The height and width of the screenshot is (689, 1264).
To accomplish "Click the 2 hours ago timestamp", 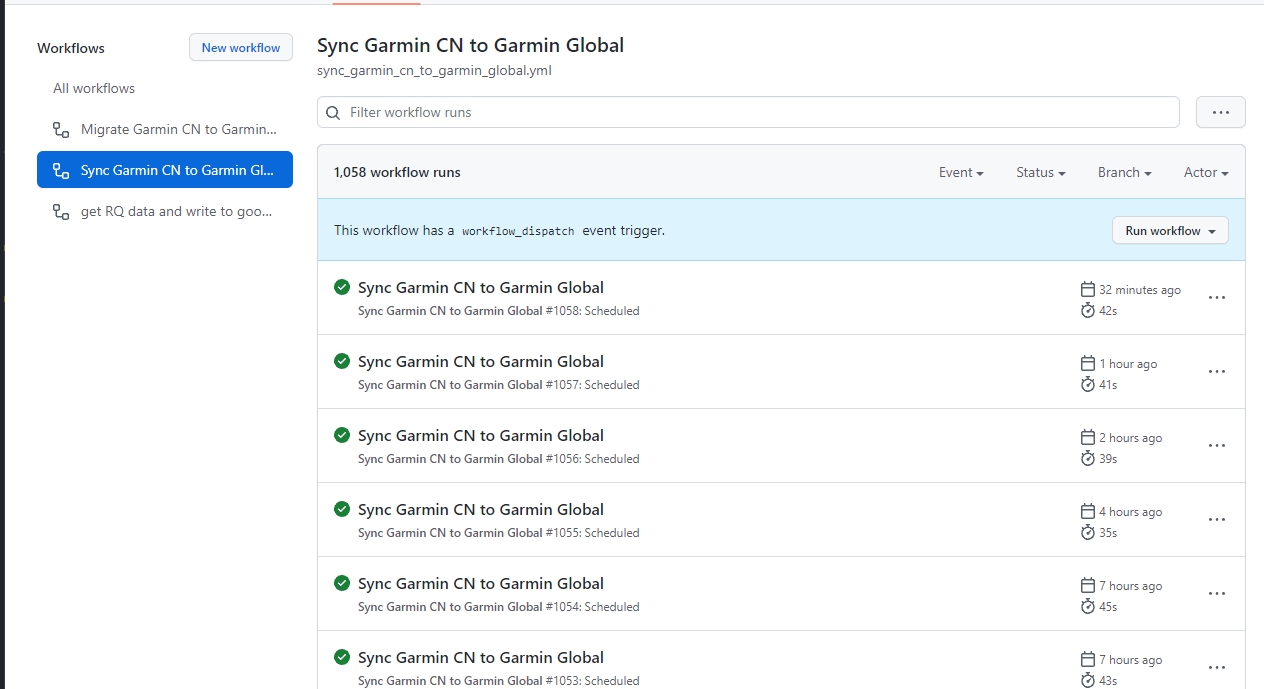I will (x=1131, y=438).
